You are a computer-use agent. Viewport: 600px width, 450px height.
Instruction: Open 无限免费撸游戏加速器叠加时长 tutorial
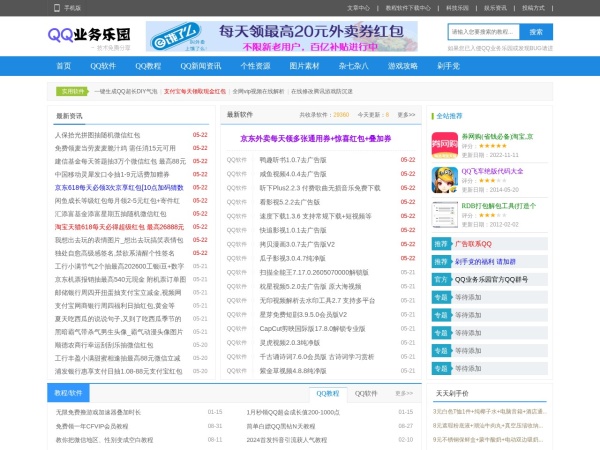coord(98,412)
